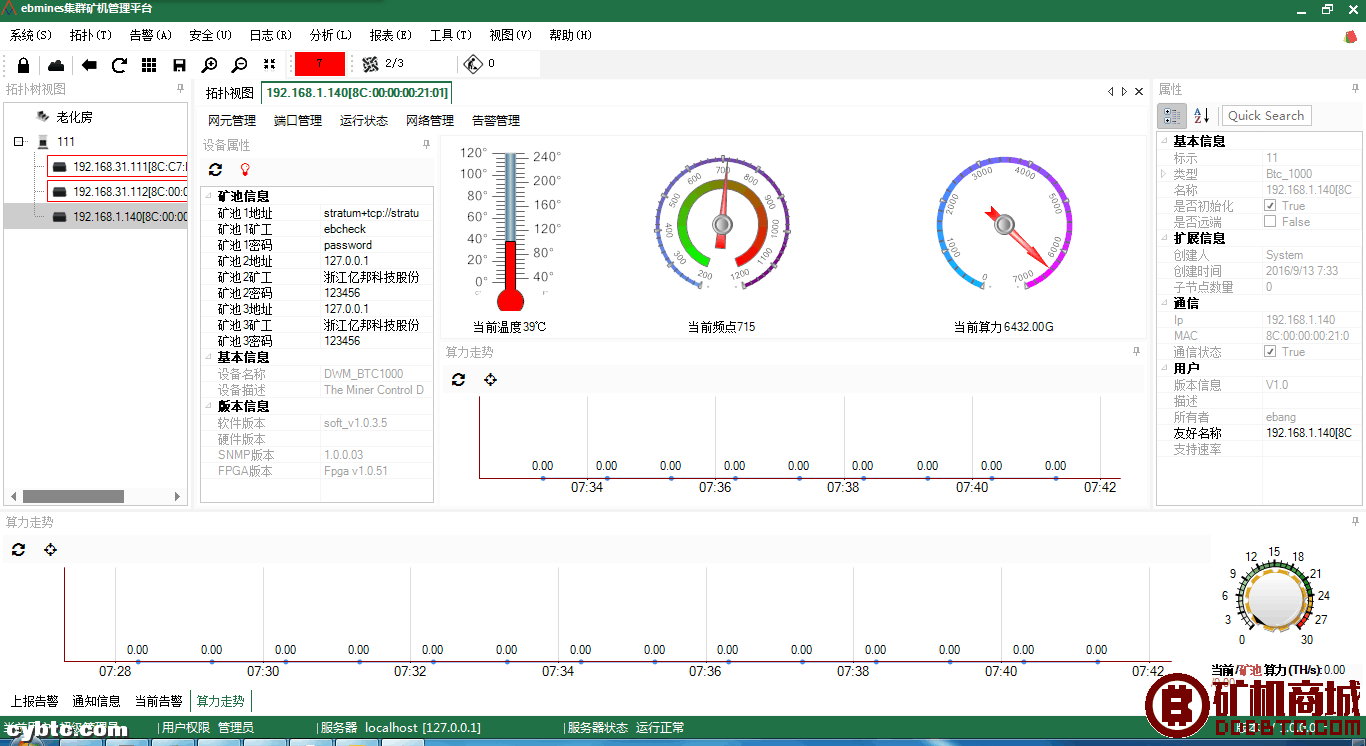
Task: Open the 拓扑(T) menu
Action: point(91,35)
